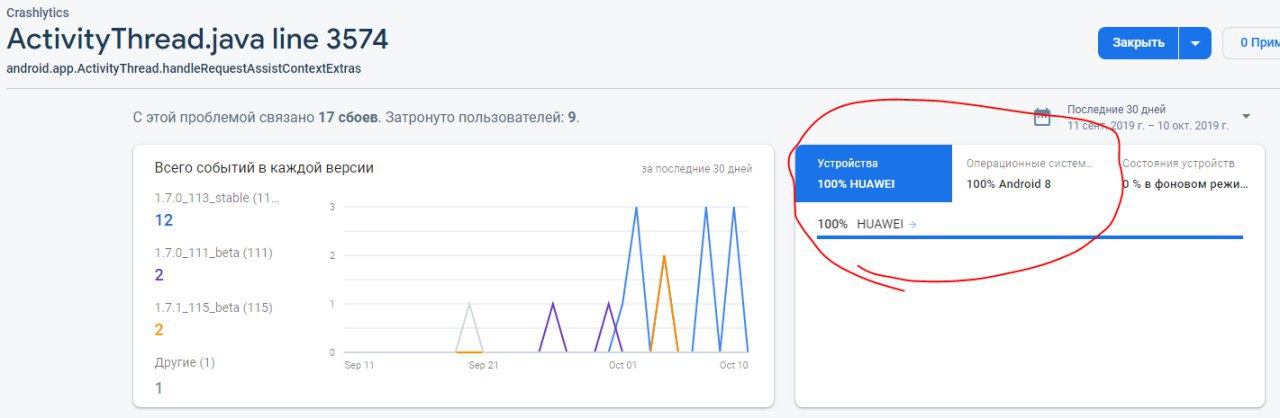Click the Oct 10 axis label

[x=734, y=366]
